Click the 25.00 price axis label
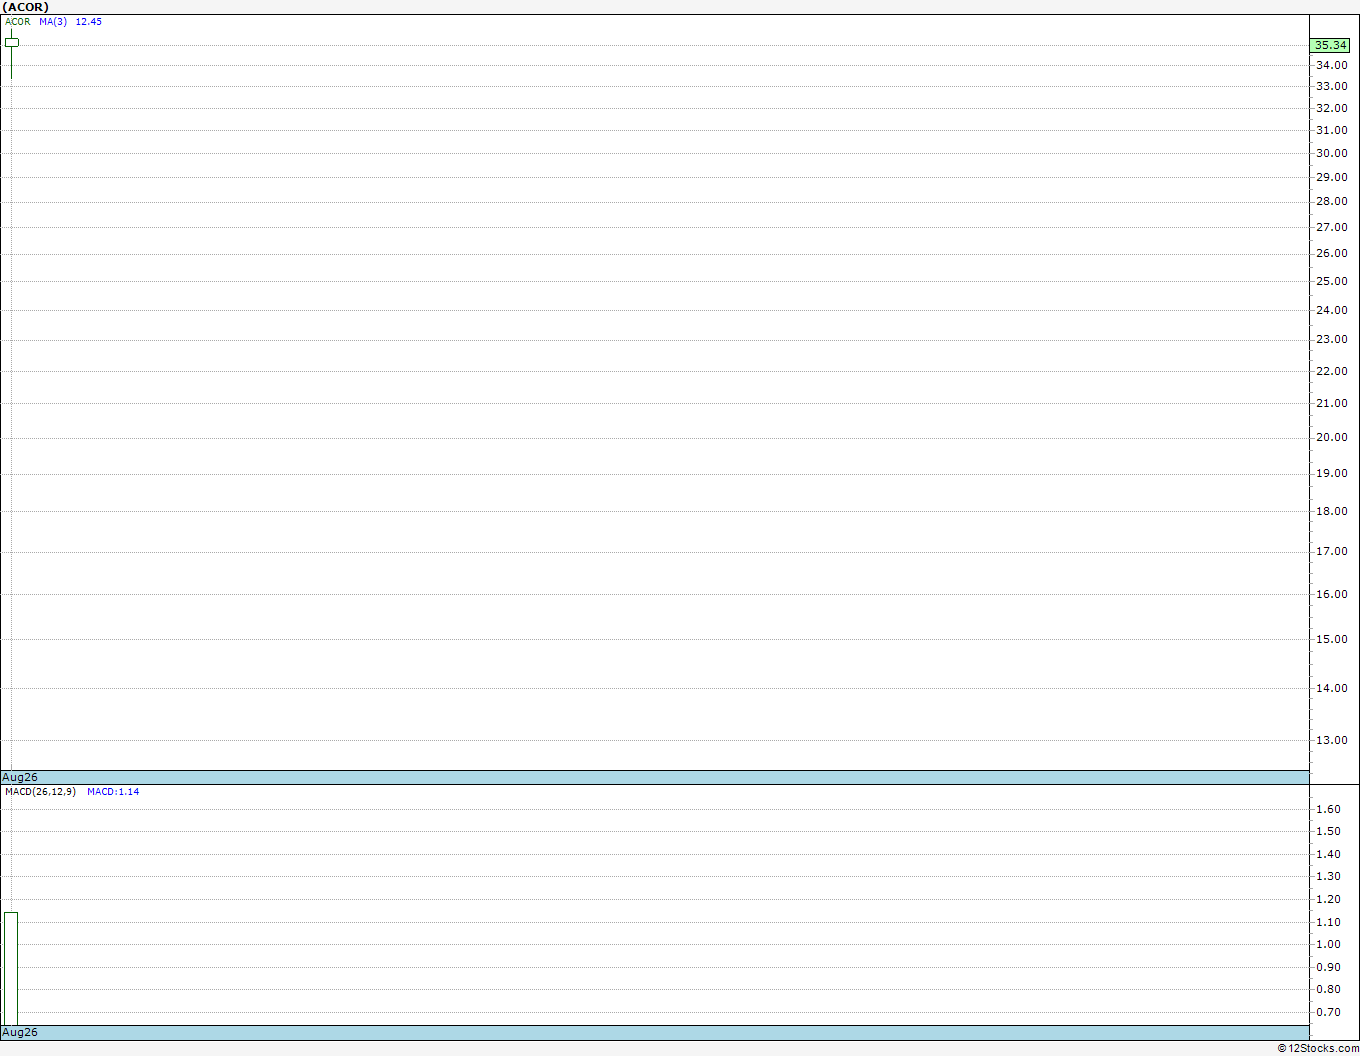Screen dimensions: 1360x1056 tap(1331, 281)
